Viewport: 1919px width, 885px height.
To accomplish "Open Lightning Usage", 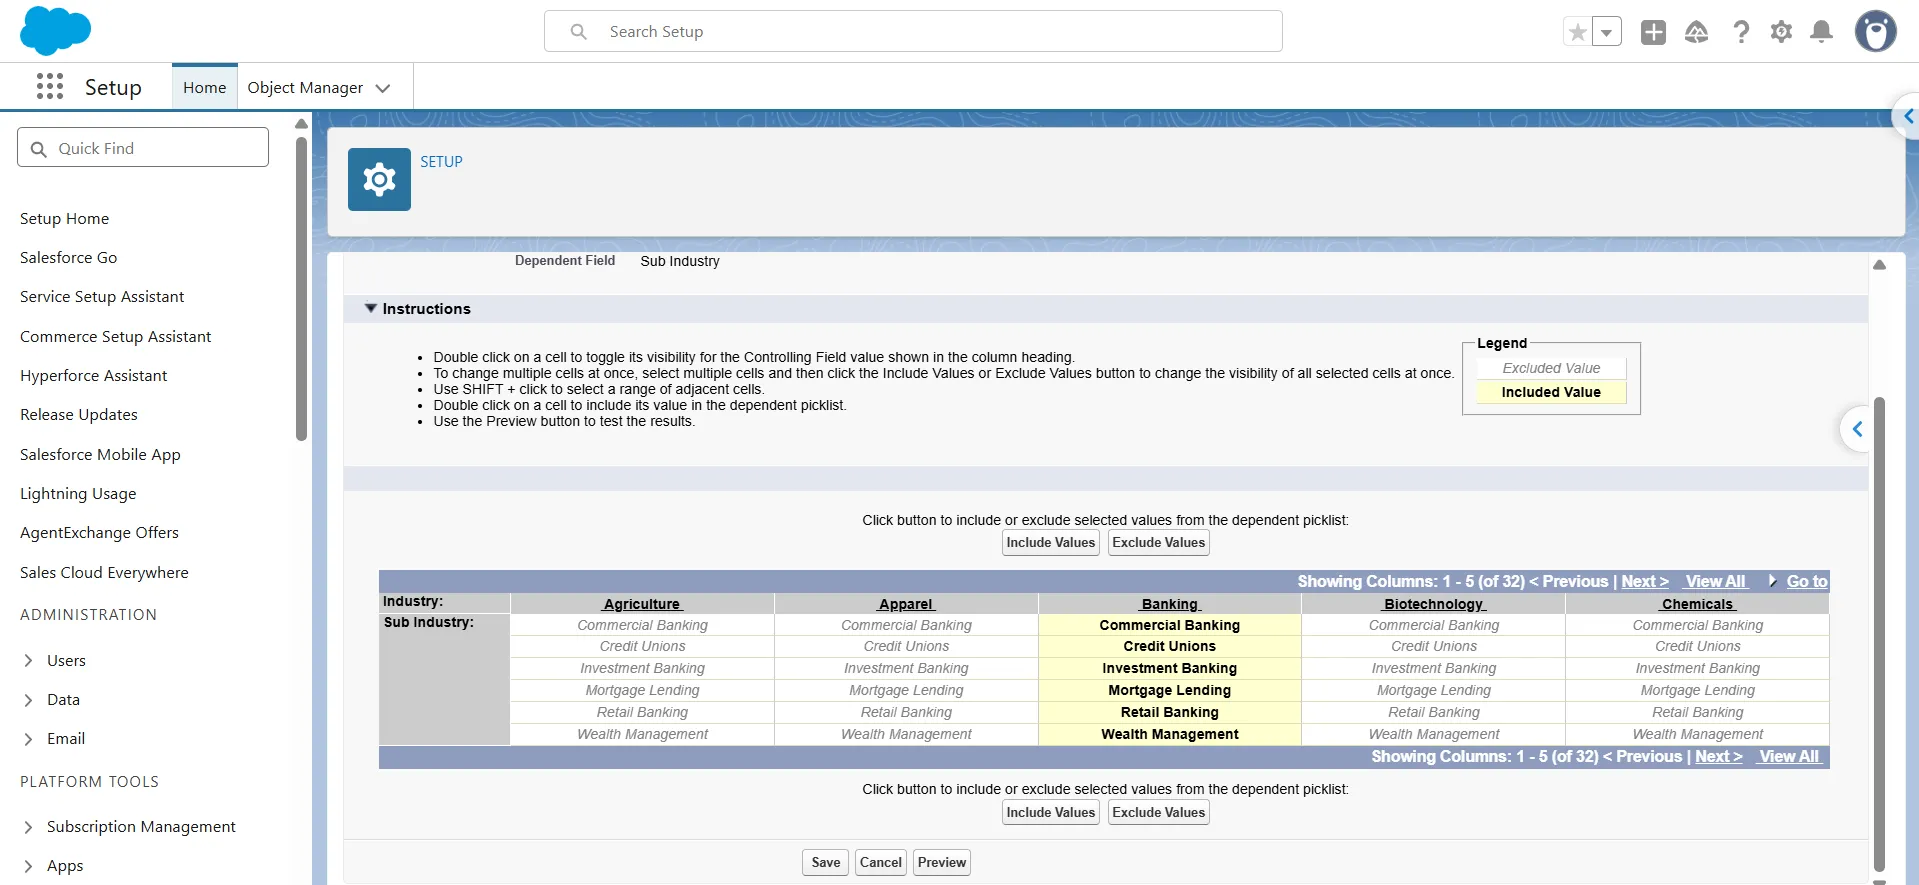I will (78, 494).
